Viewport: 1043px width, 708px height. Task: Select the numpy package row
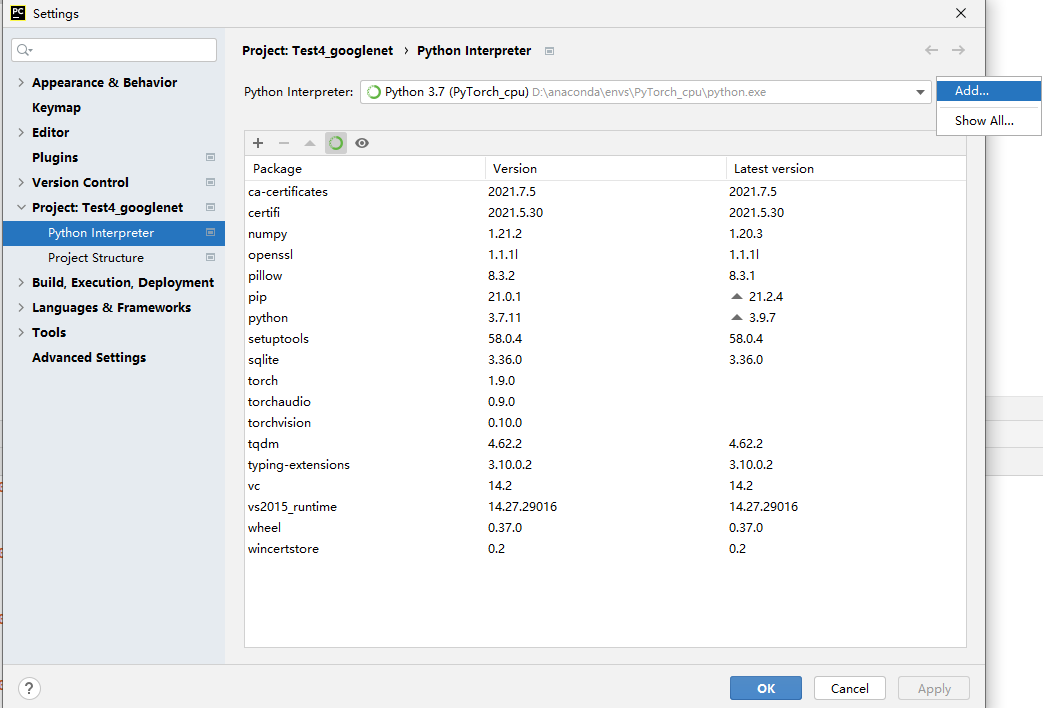click(x=605, y=234)
